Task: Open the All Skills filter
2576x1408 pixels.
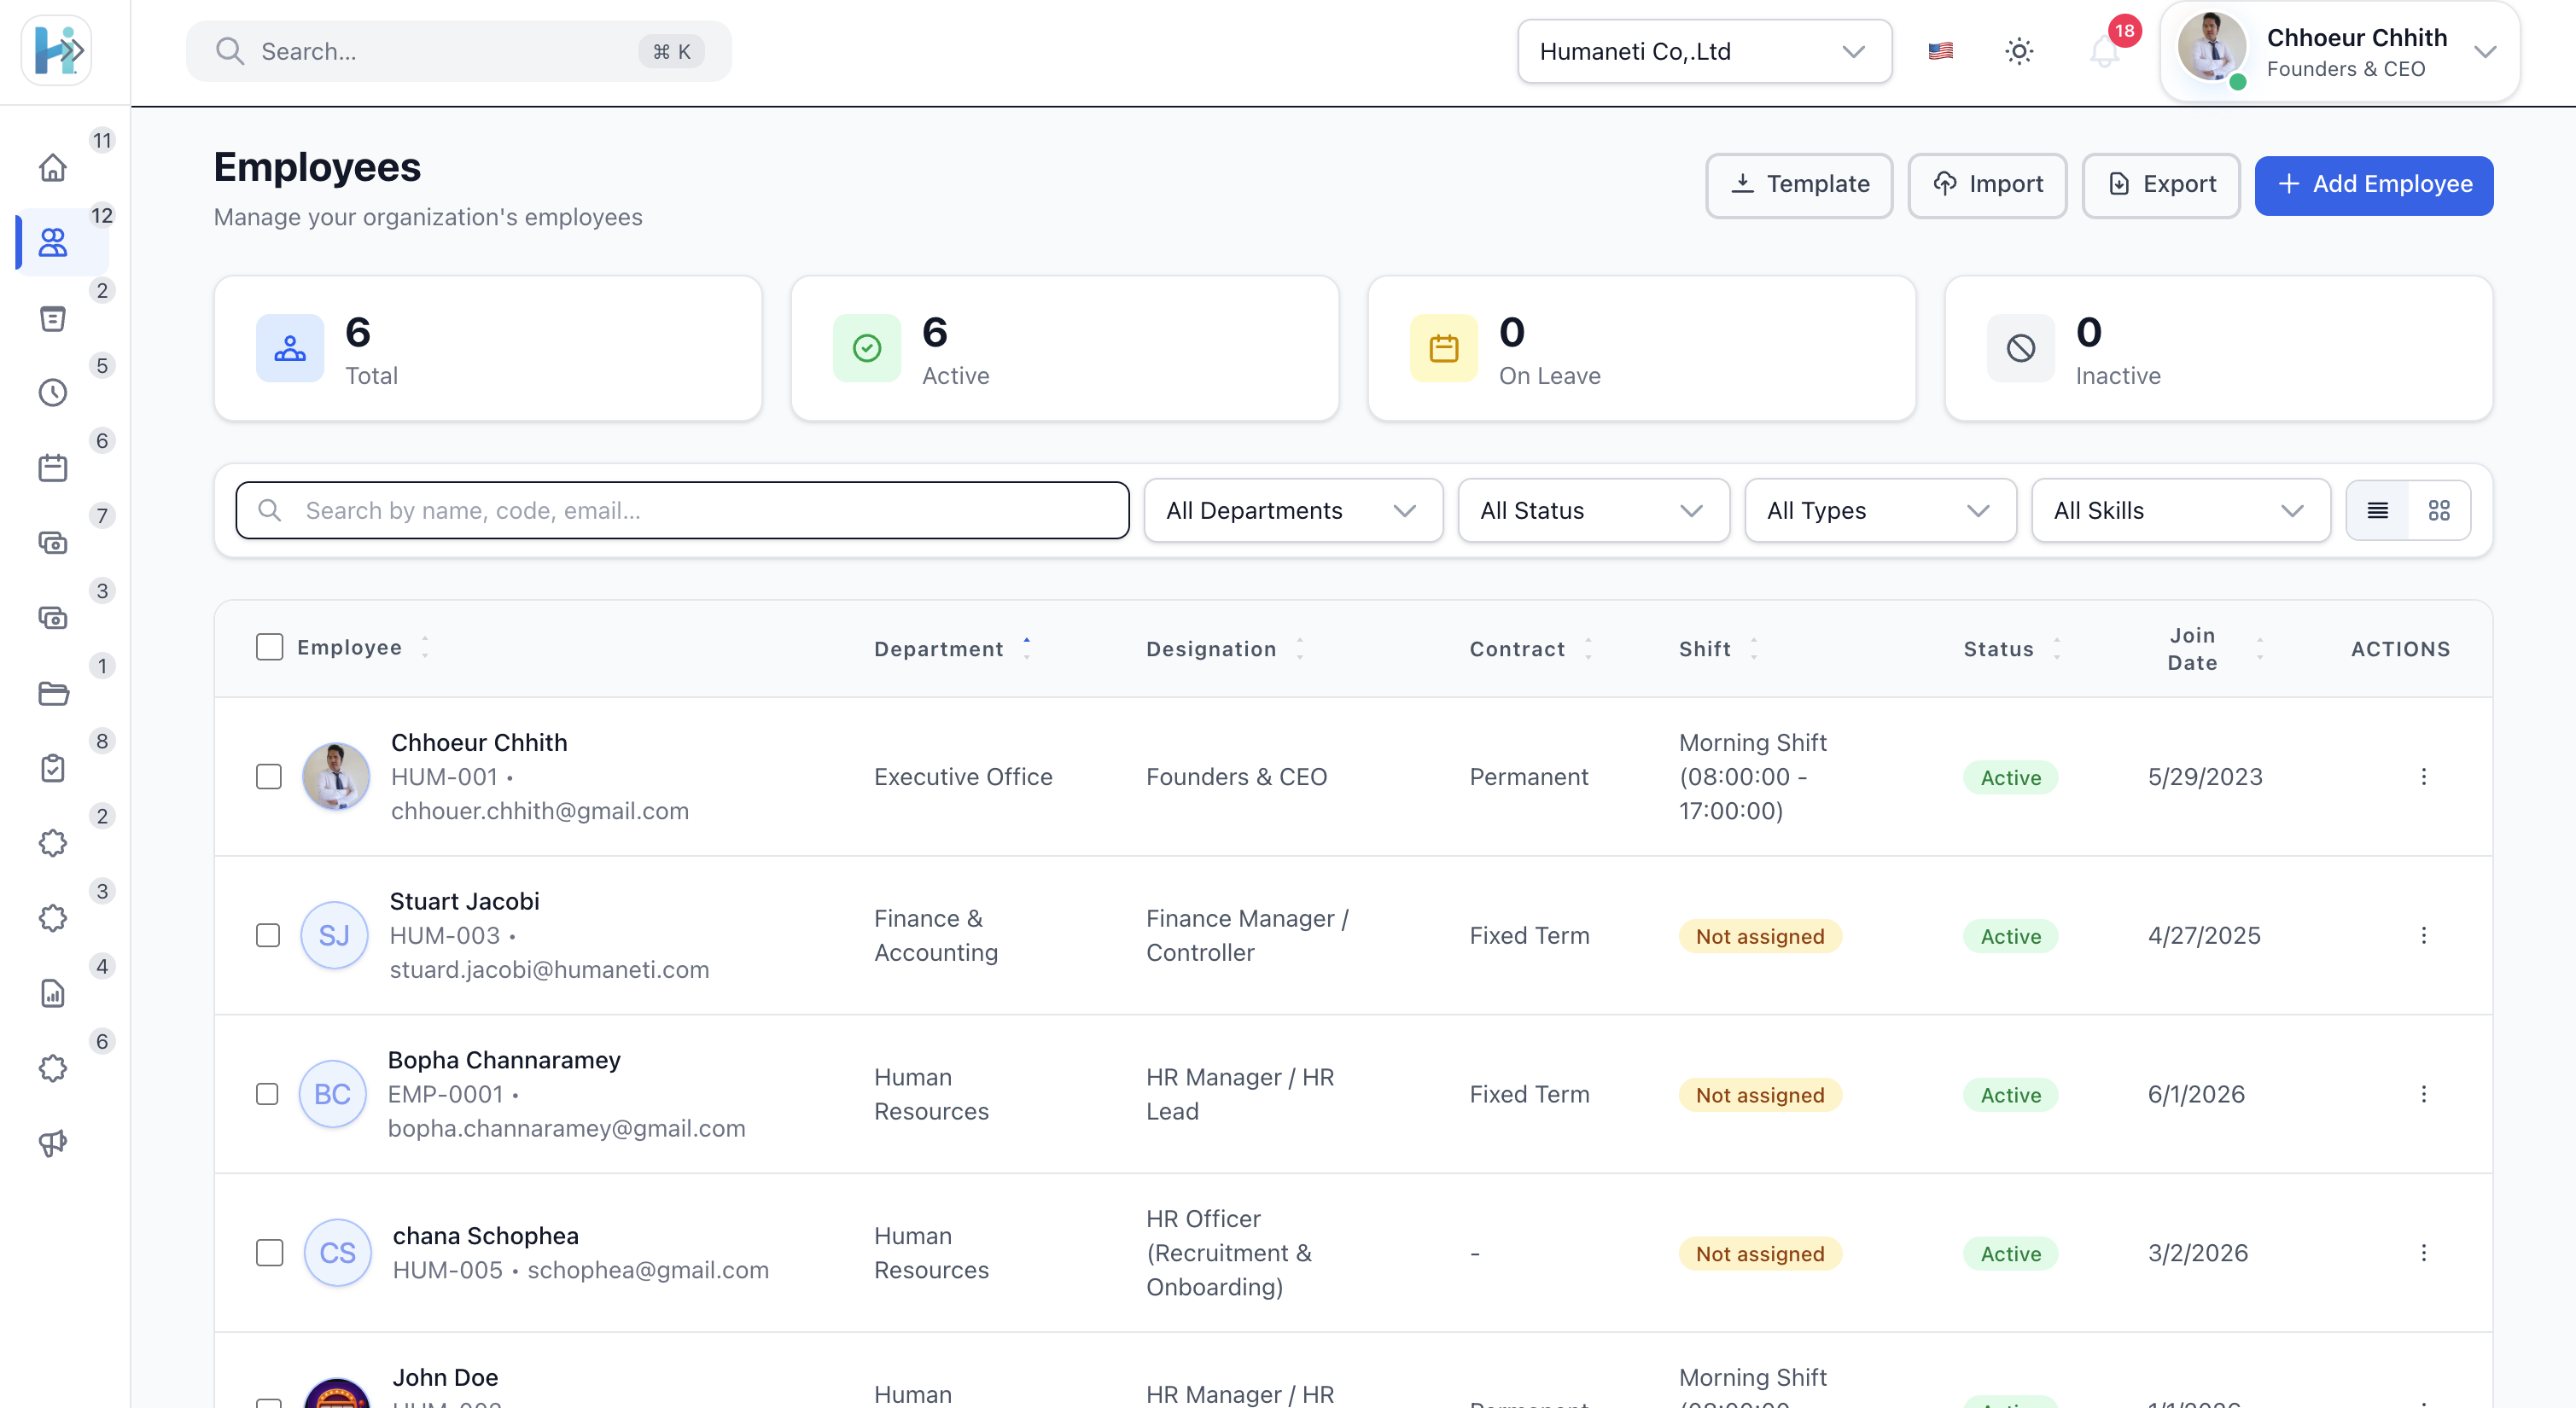Action: [2180, 510]
